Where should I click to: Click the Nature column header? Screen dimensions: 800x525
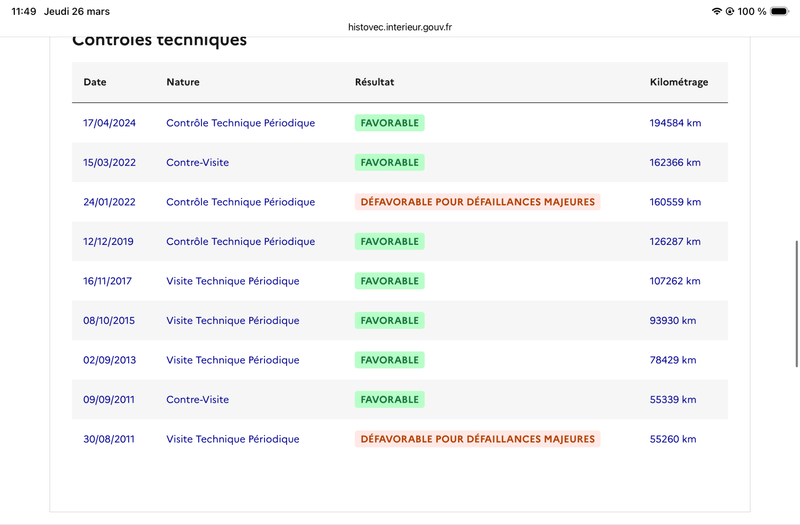183,82
